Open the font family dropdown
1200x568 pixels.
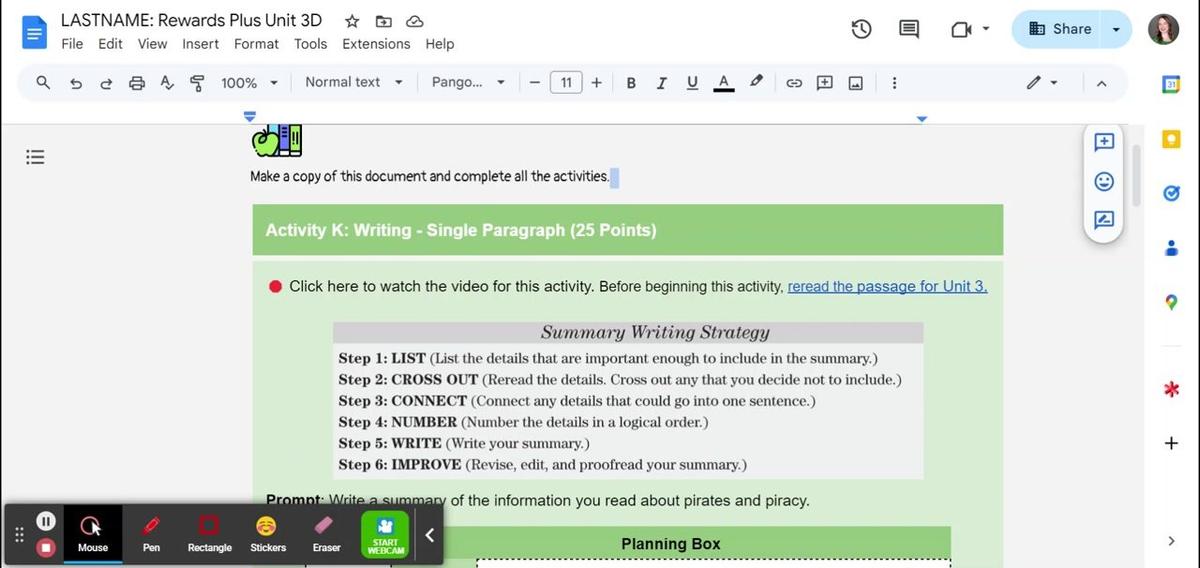[x=468, y=82]
